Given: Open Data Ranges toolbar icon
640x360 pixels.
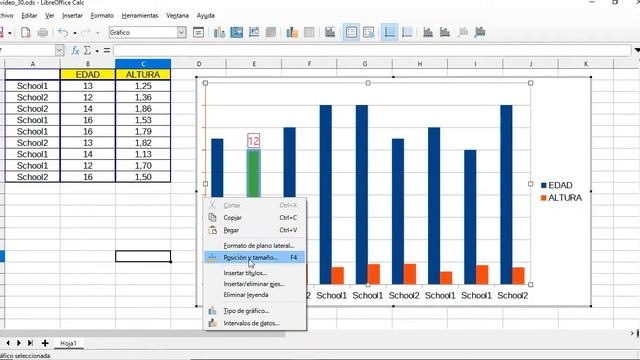Looking at the screenshot, I should pyautogui.click(x=292, y=32).
